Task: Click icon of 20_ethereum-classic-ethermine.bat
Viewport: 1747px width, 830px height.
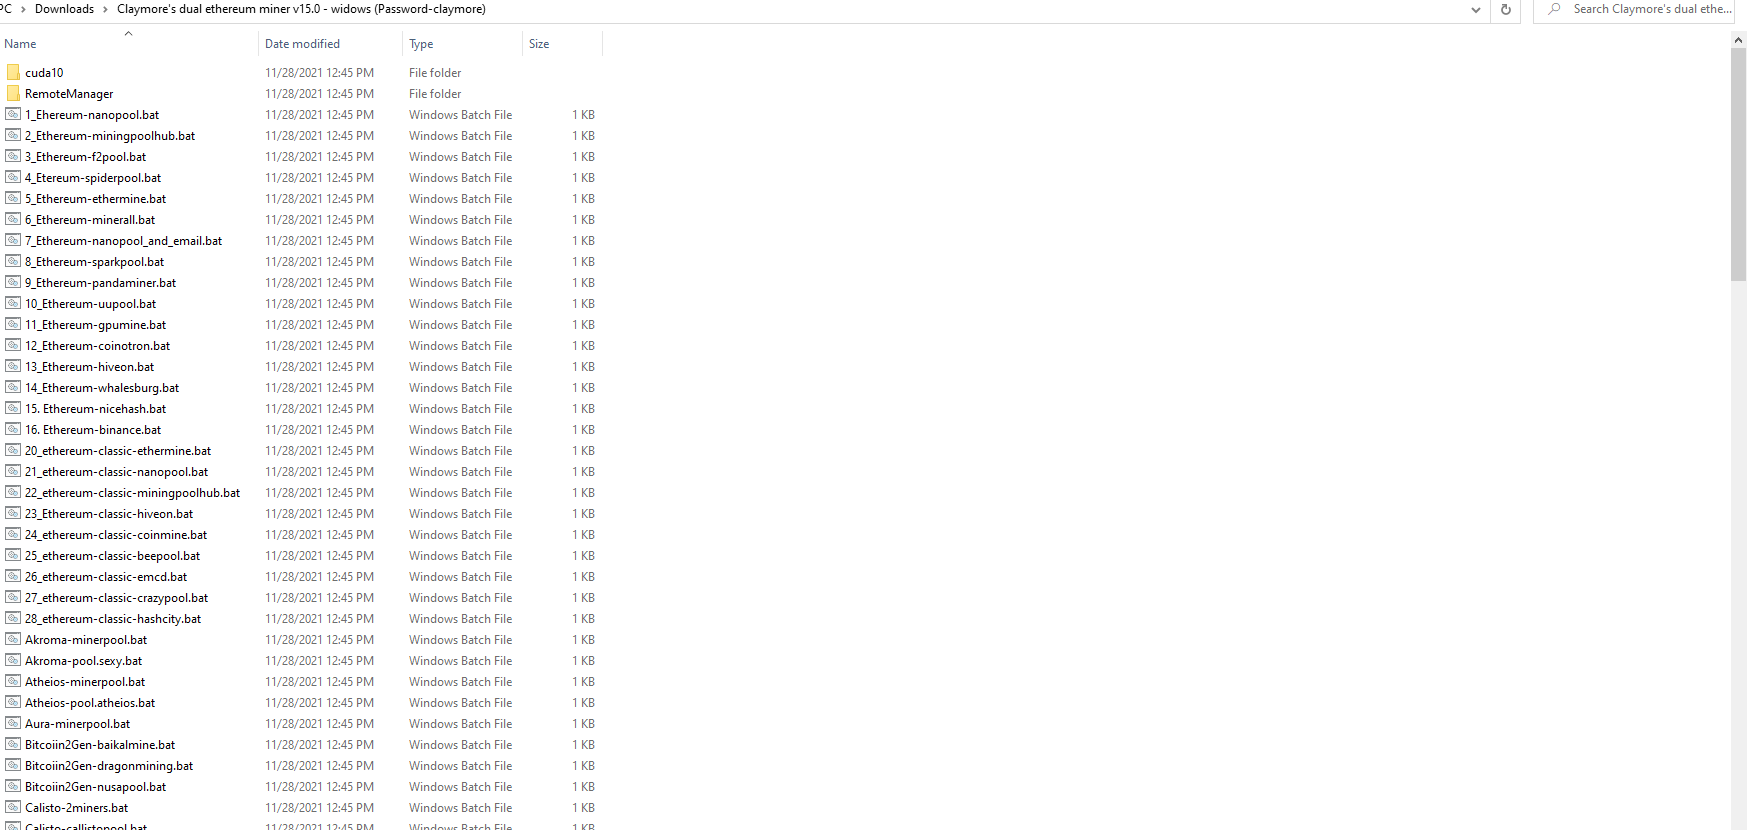Action: [13, 450]
